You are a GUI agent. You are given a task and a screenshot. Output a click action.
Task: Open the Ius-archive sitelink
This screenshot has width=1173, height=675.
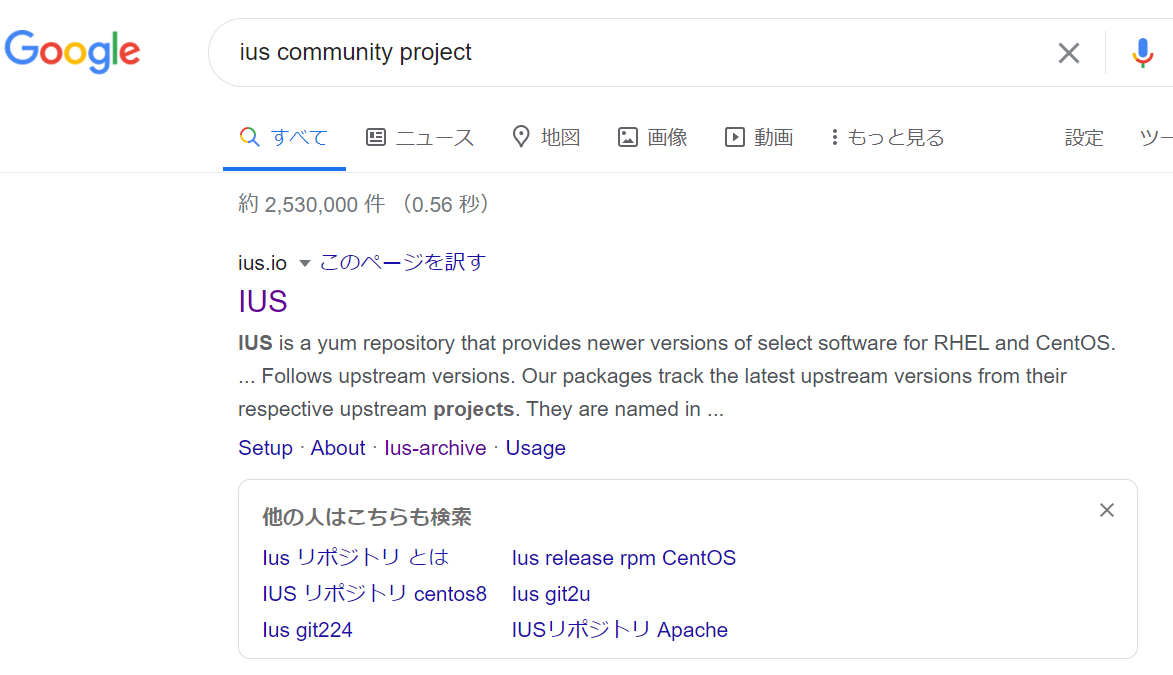click(435, 448)
